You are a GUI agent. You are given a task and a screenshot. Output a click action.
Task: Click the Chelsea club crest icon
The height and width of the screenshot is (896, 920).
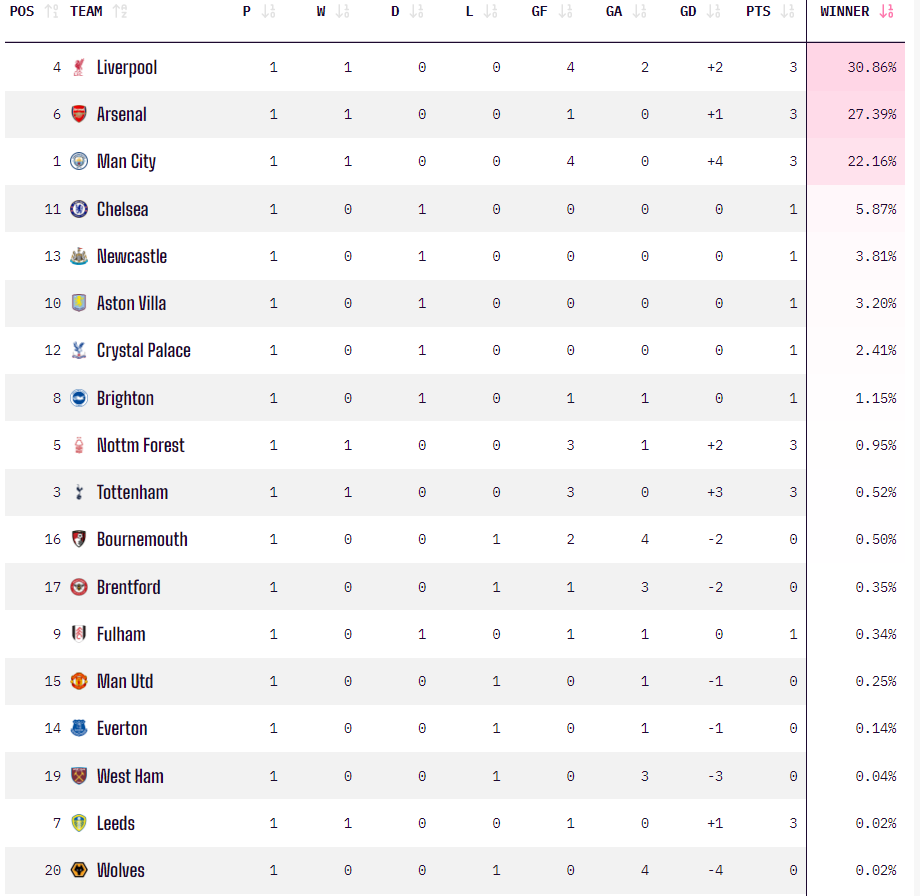coord(79,209)
